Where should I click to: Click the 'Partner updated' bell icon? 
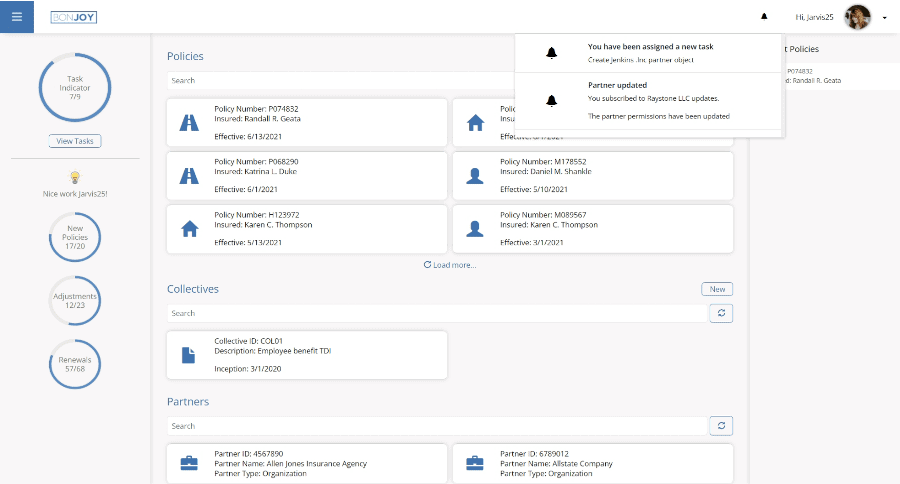coord(551,100)
